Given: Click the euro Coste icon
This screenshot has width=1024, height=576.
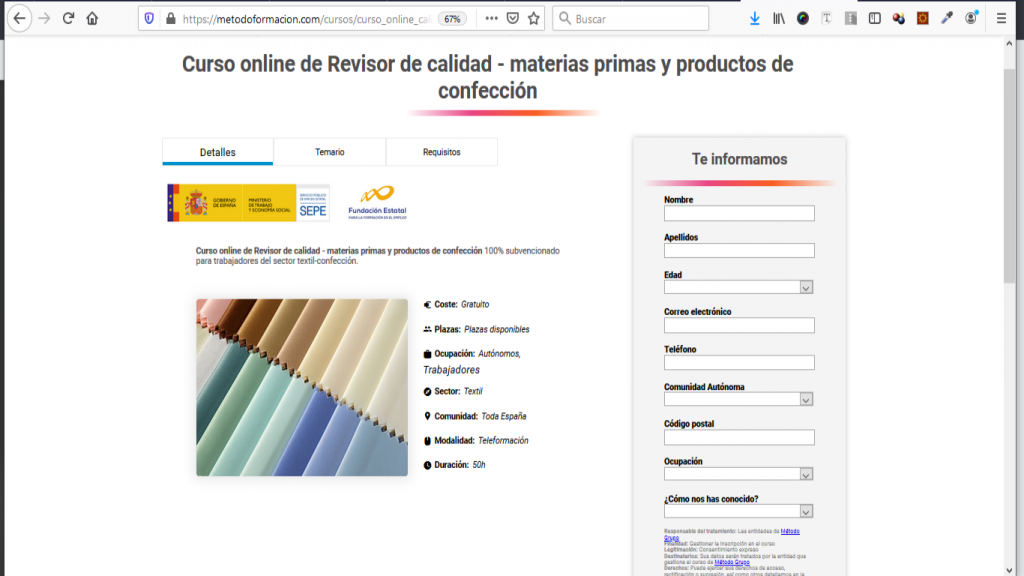Looking at the screenshot, I should point(427,304).
